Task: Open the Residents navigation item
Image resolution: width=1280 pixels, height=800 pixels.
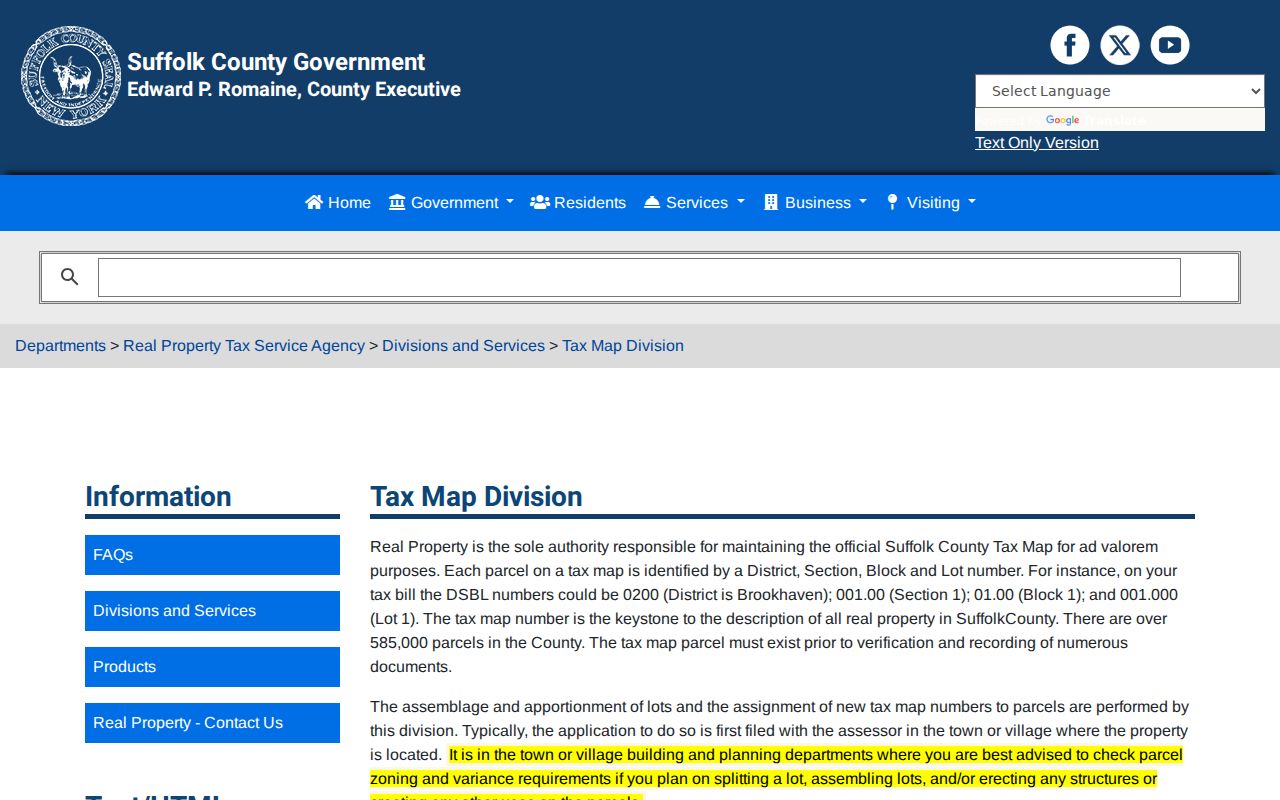Action: click(x=578, y=202)
